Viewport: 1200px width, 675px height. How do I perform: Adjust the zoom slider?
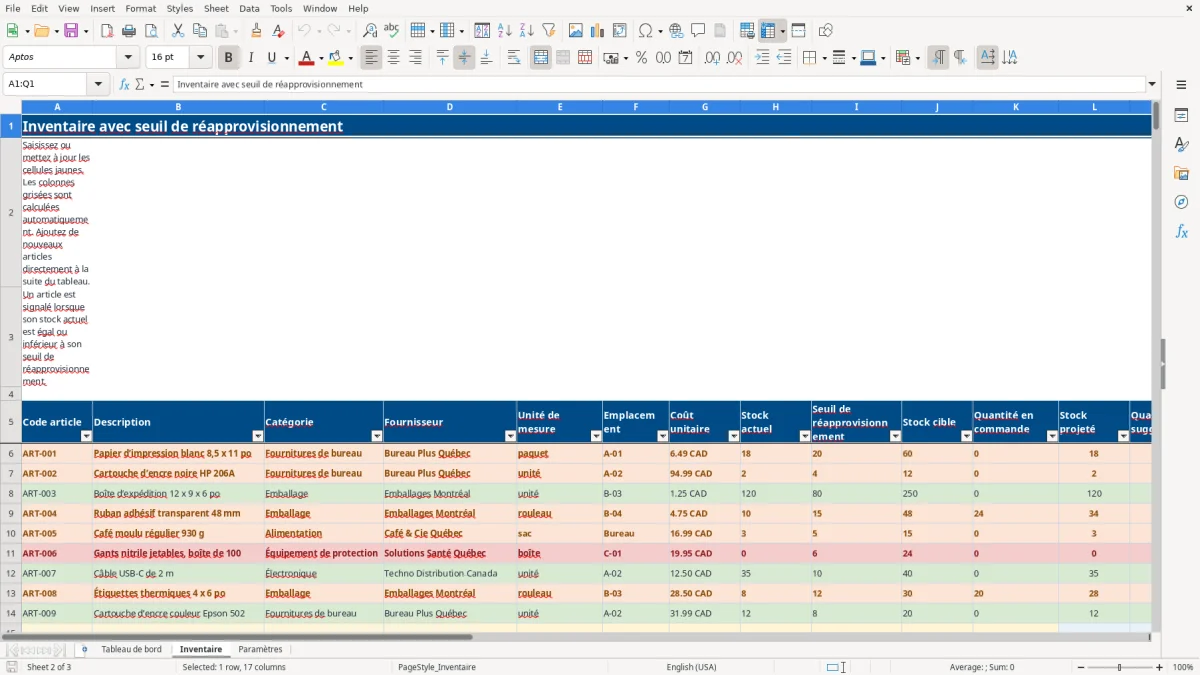(1119, 667)
